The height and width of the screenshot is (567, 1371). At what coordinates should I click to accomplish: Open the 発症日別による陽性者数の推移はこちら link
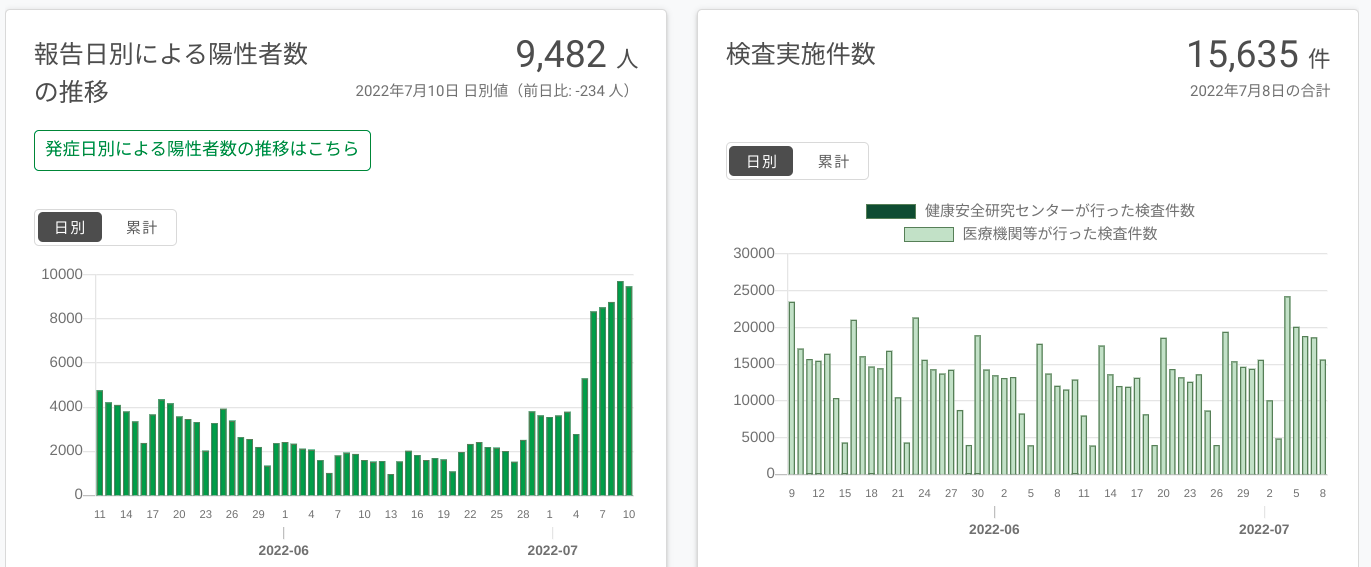coord(202,150)
